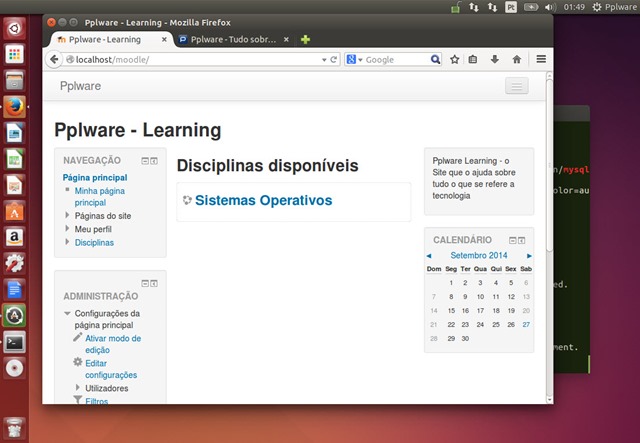640x443 pixels.
Task: Open Amazon launcher icon
Action: click(14, 238)
